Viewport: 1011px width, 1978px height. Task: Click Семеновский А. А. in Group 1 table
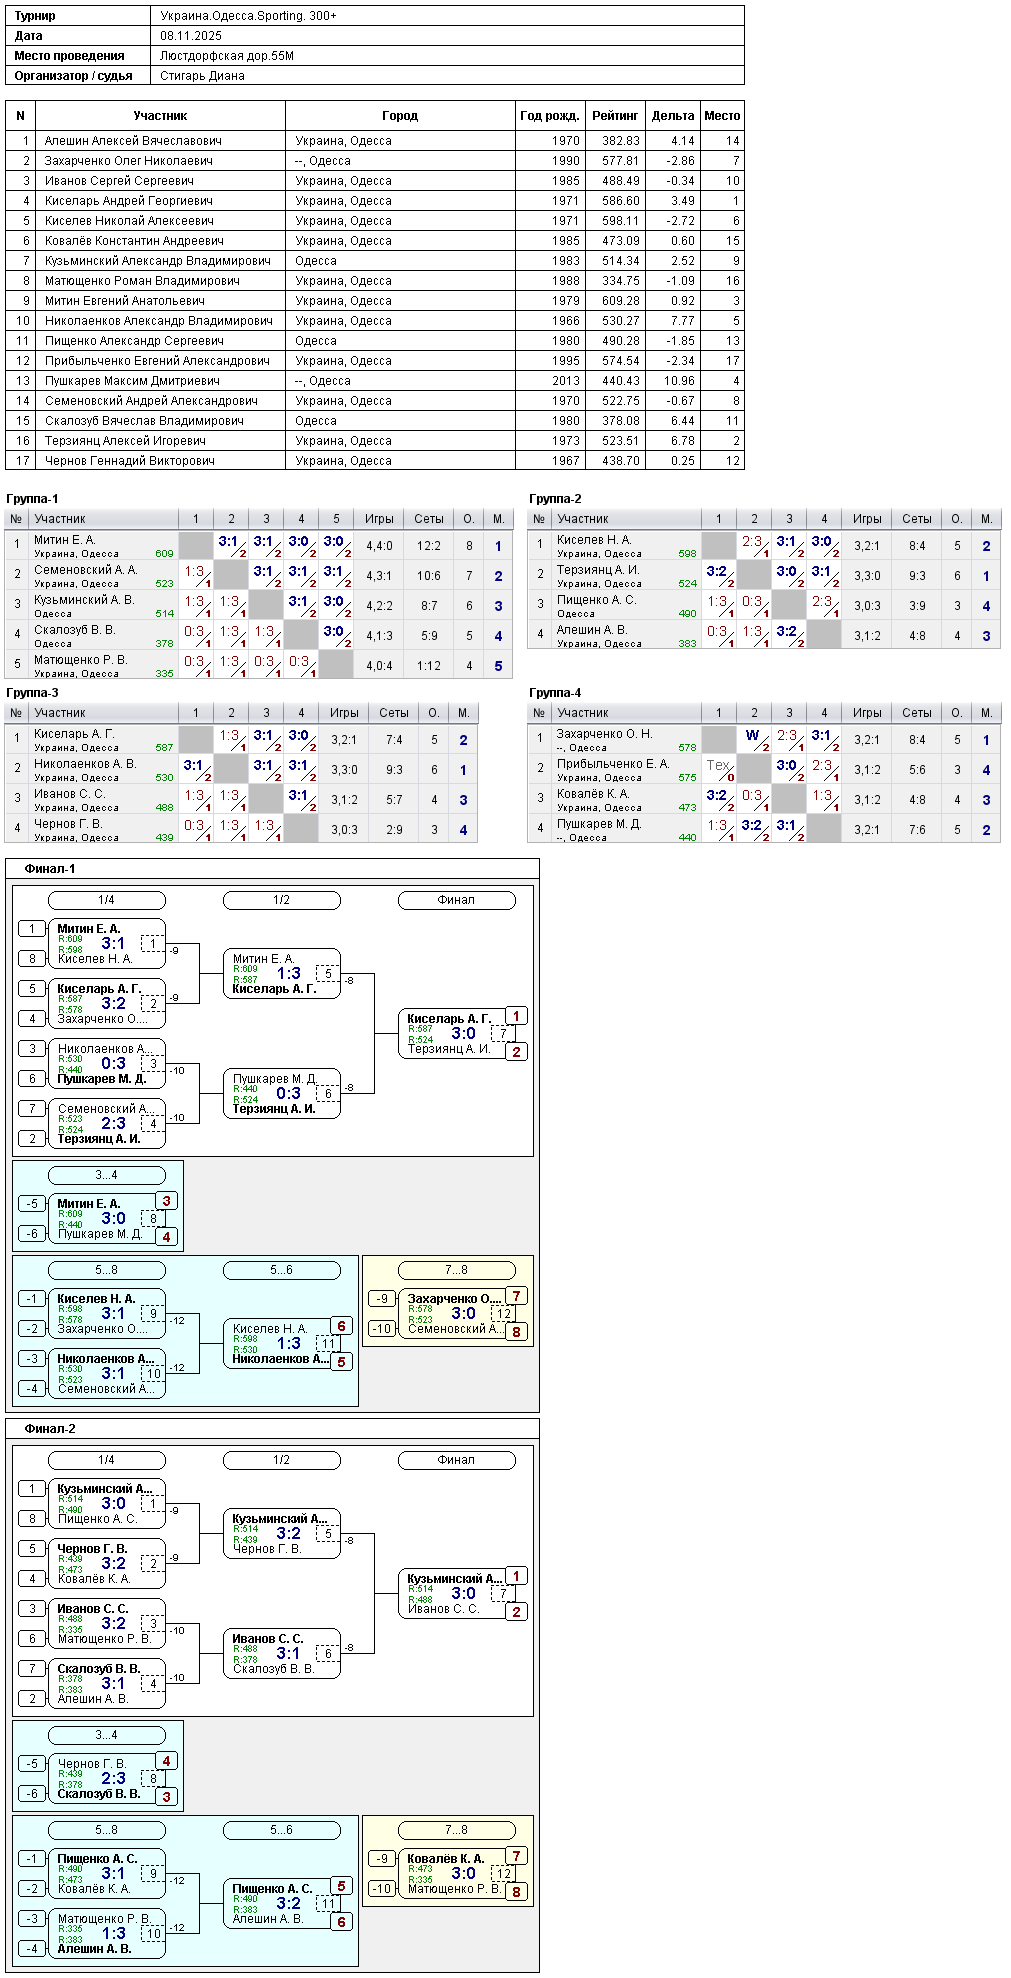point(85,570)
